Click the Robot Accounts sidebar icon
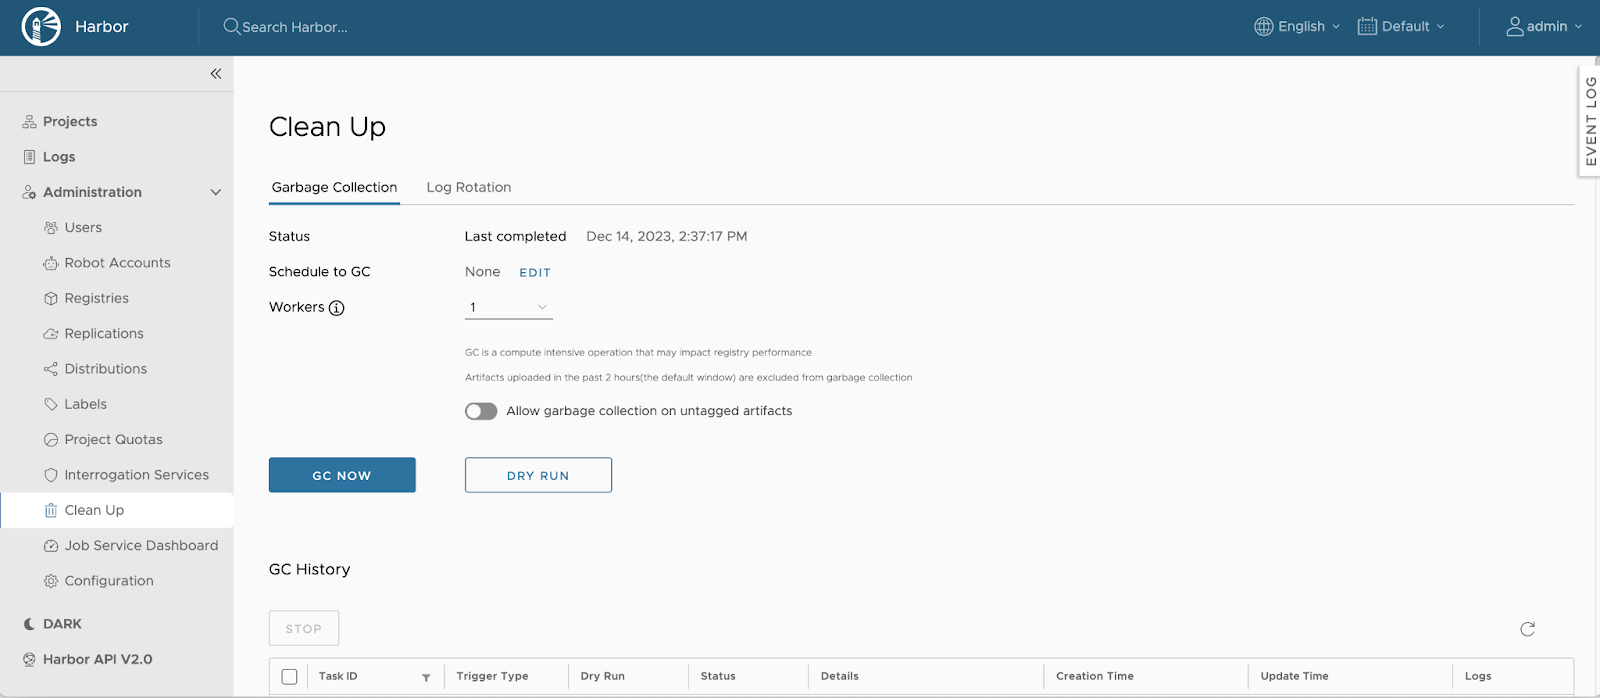This screenshot has width=1600, height=698. (51, 263)
